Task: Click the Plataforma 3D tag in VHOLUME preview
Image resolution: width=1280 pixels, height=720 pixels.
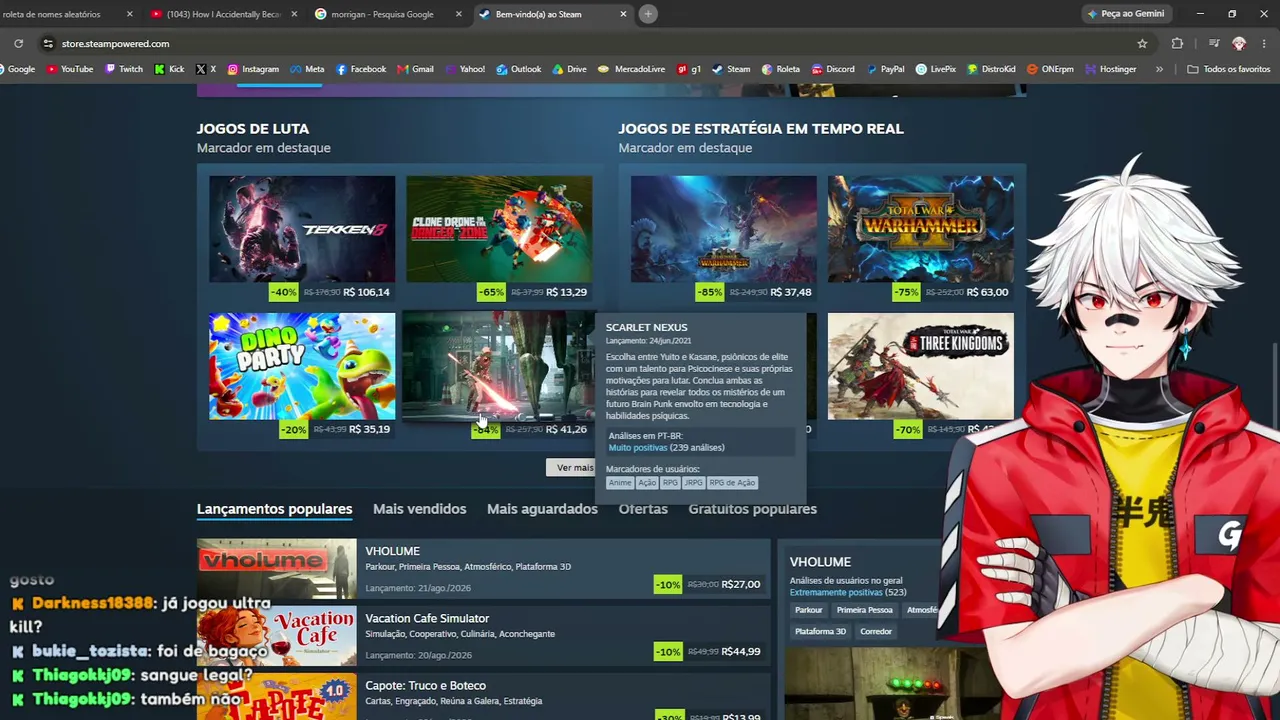Action: coord(820,632)
